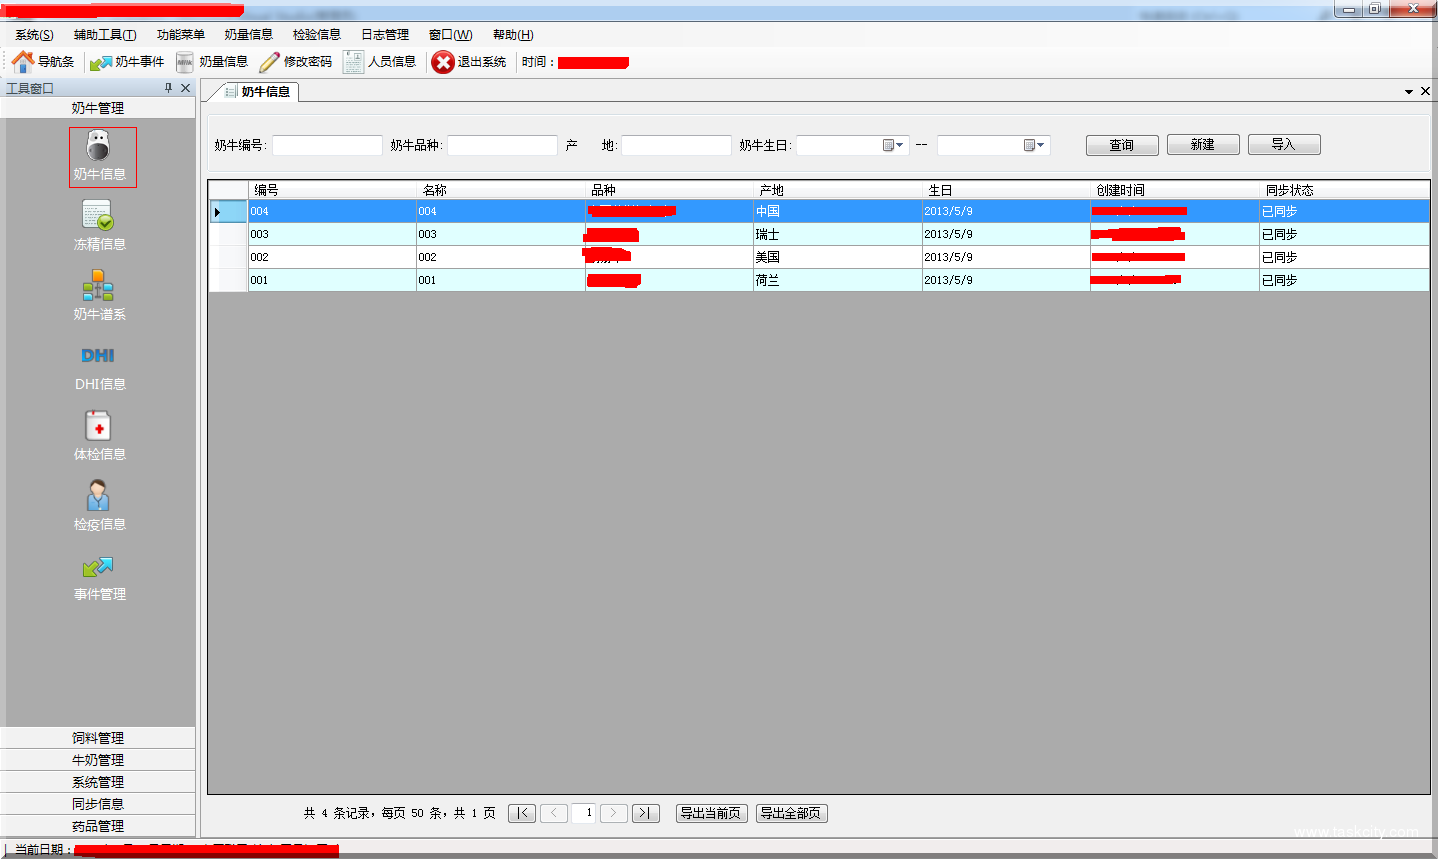Sort by 同步状态 column header
The width and height of the screenshot is (1438, 859).
(1344, 190)
